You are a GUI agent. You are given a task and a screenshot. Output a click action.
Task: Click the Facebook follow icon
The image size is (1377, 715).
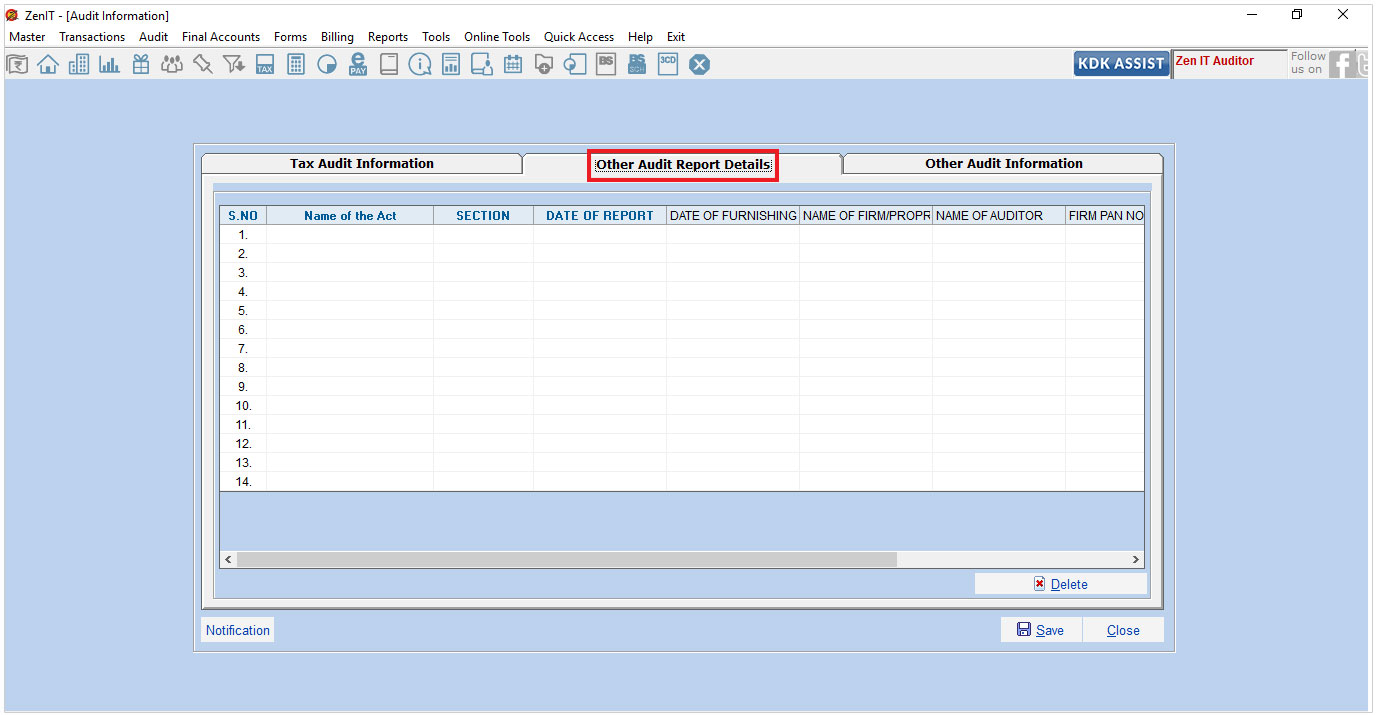click(x=1341, y=65)
